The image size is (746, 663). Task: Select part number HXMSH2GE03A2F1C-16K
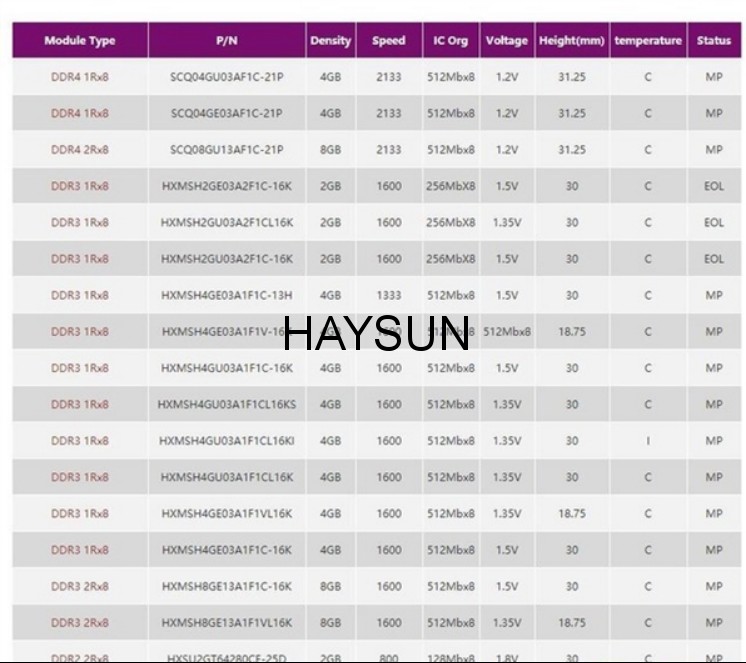point(227,186)
